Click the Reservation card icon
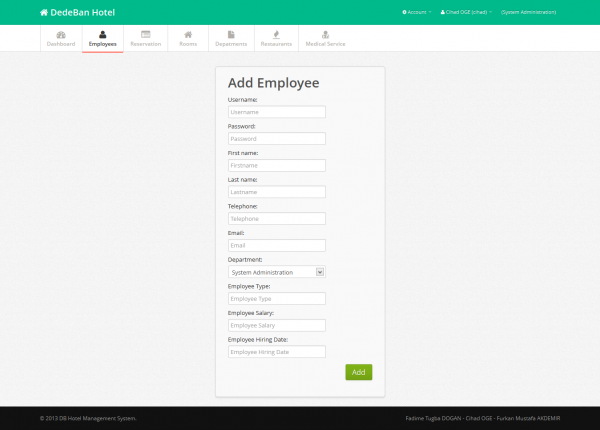600x430 pixels. click(145, 34)
